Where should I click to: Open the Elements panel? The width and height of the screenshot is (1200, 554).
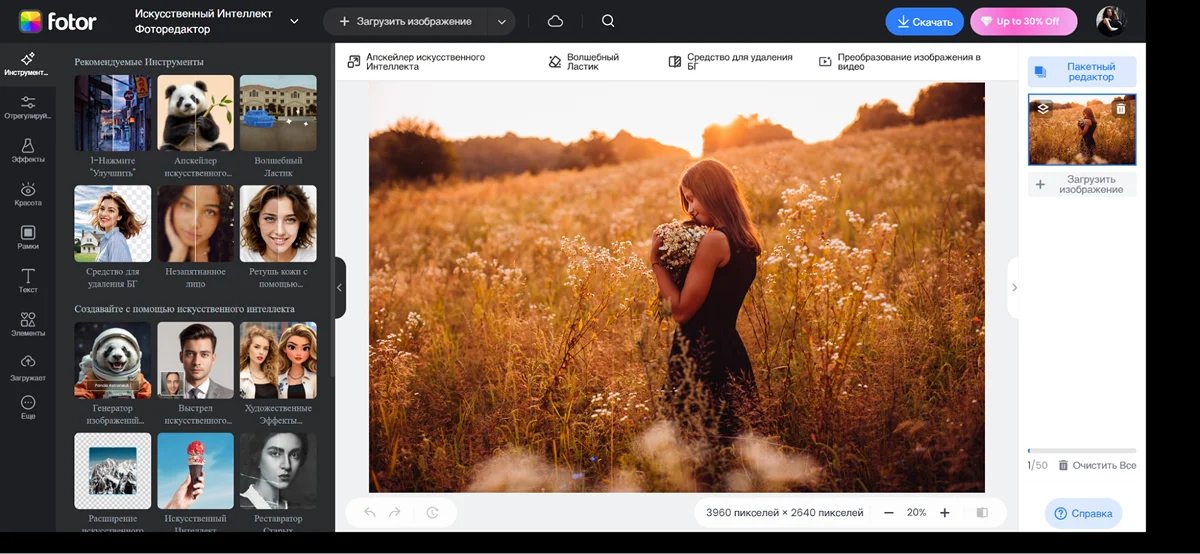(x=27, y=325)
